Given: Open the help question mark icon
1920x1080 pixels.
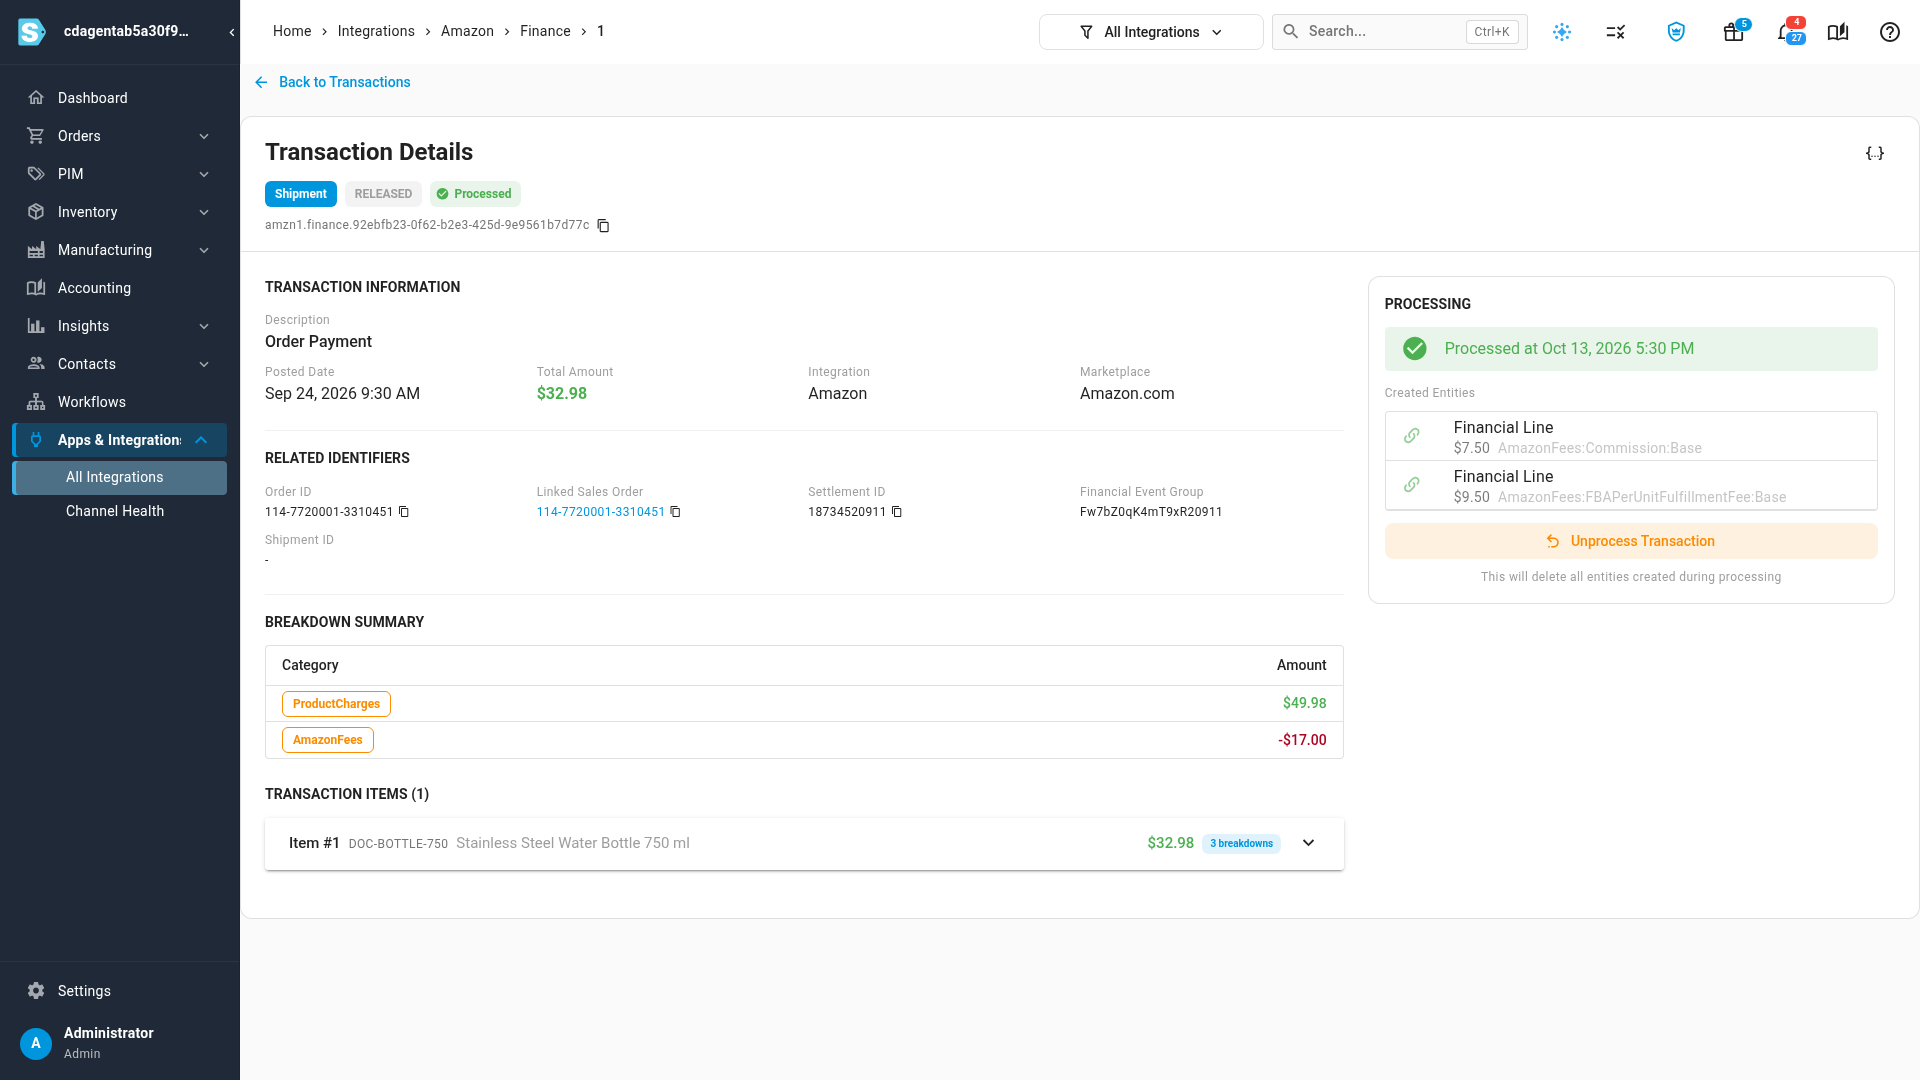Looking at the screenshot, I should 1889,32.
